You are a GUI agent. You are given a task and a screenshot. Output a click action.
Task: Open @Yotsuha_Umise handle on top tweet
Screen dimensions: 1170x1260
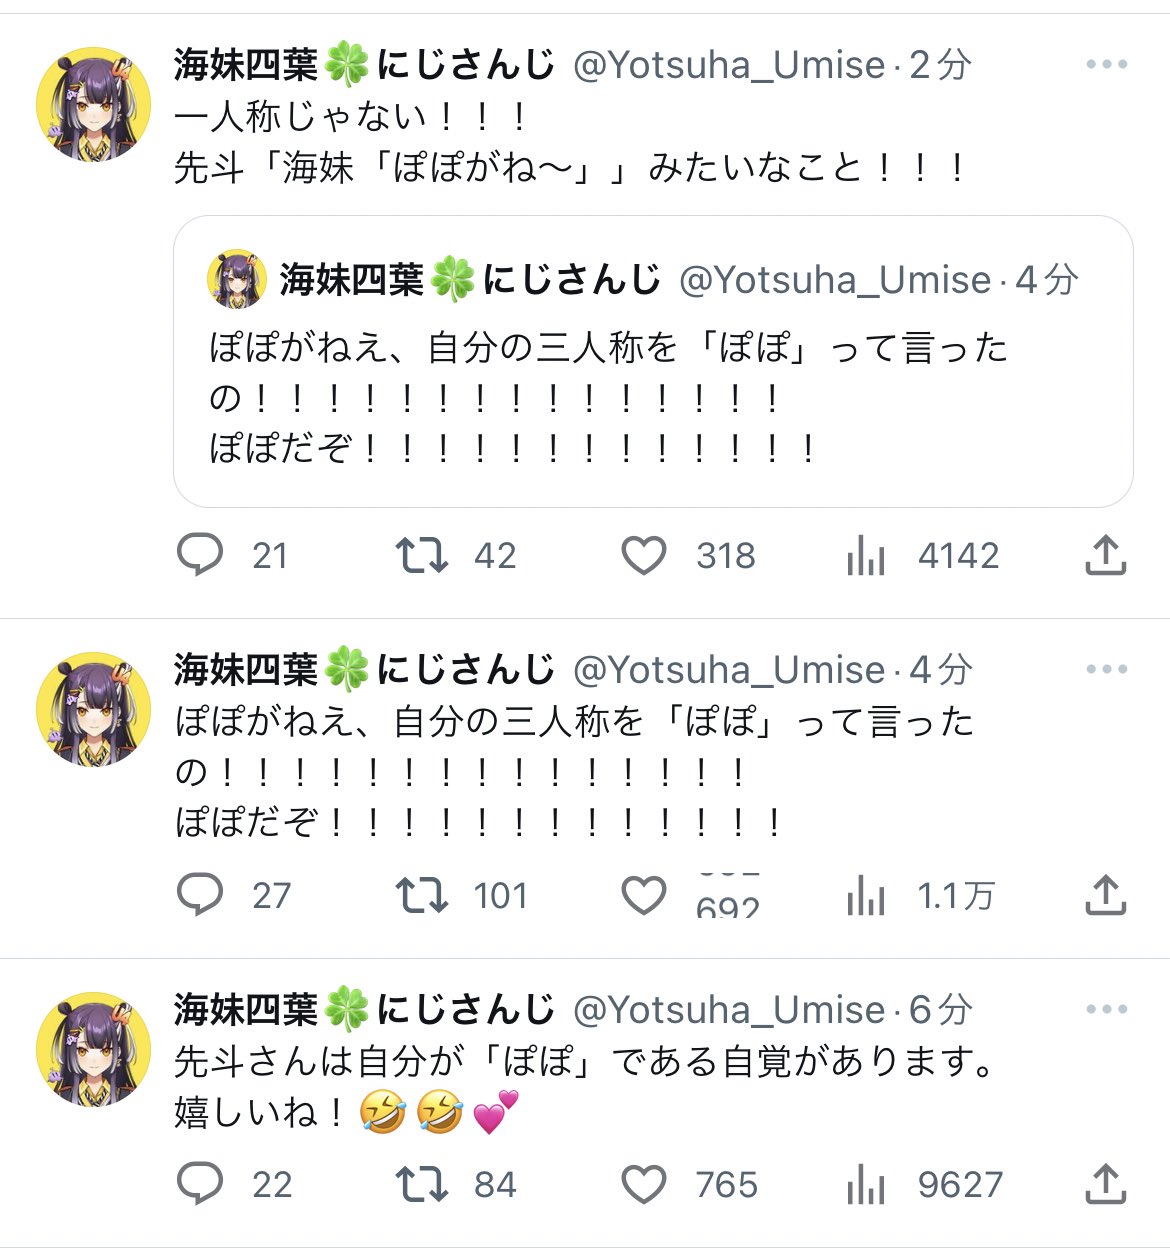729,65
